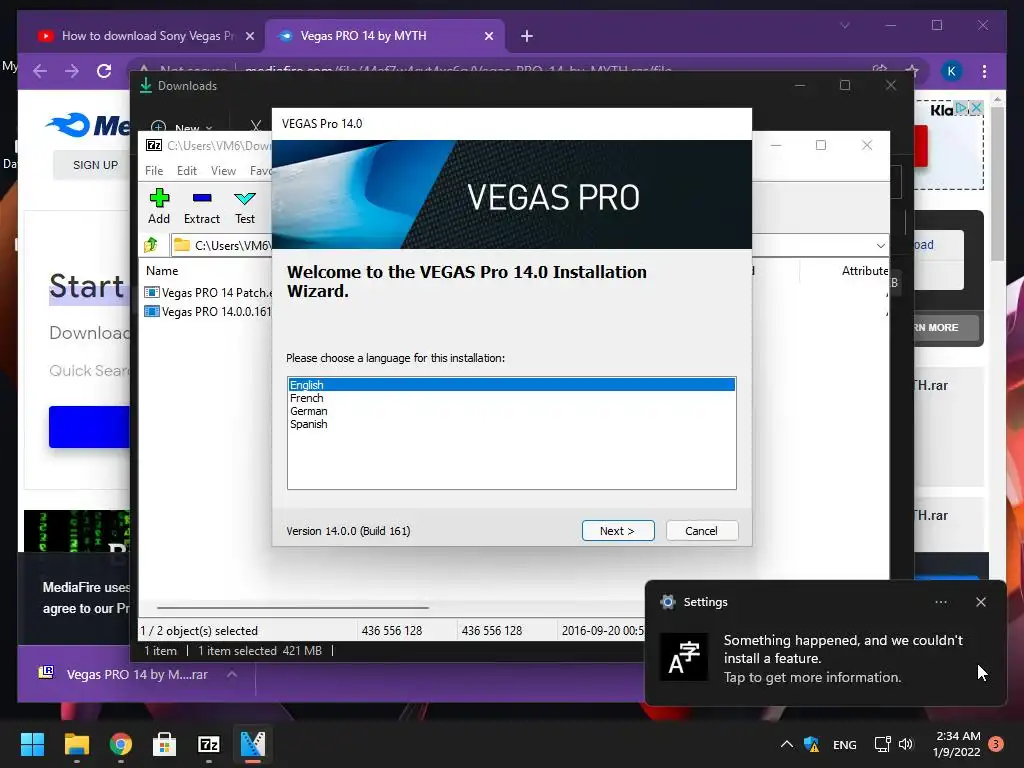
Task: Click the New button in Downloads Explorer window
Action: [182, 127]
